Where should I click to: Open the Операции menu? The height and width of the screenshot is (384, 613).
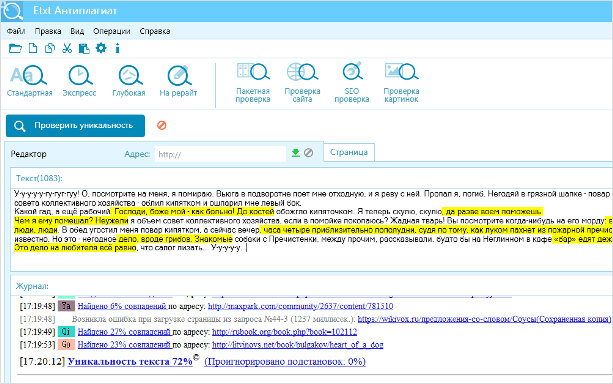[x=111, y=31]
